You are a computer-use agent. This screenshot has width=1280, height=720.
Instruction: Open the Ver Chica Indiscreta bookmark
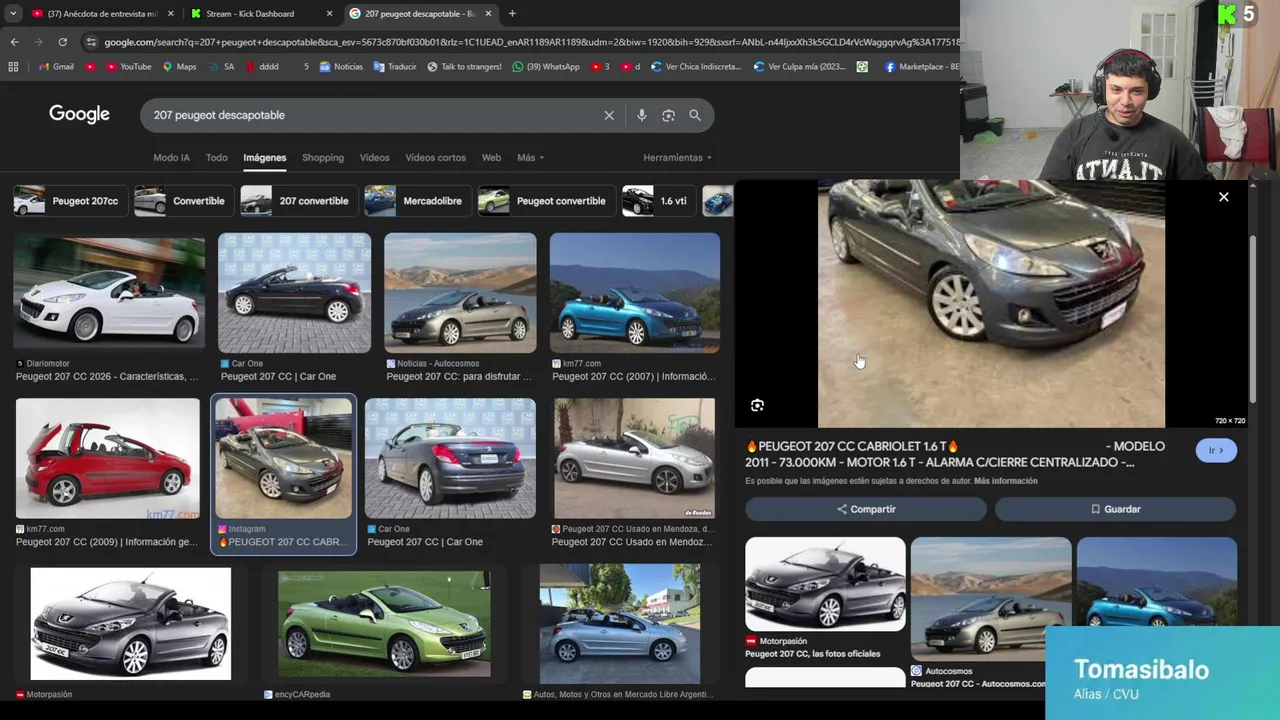[x=696, y=67]
